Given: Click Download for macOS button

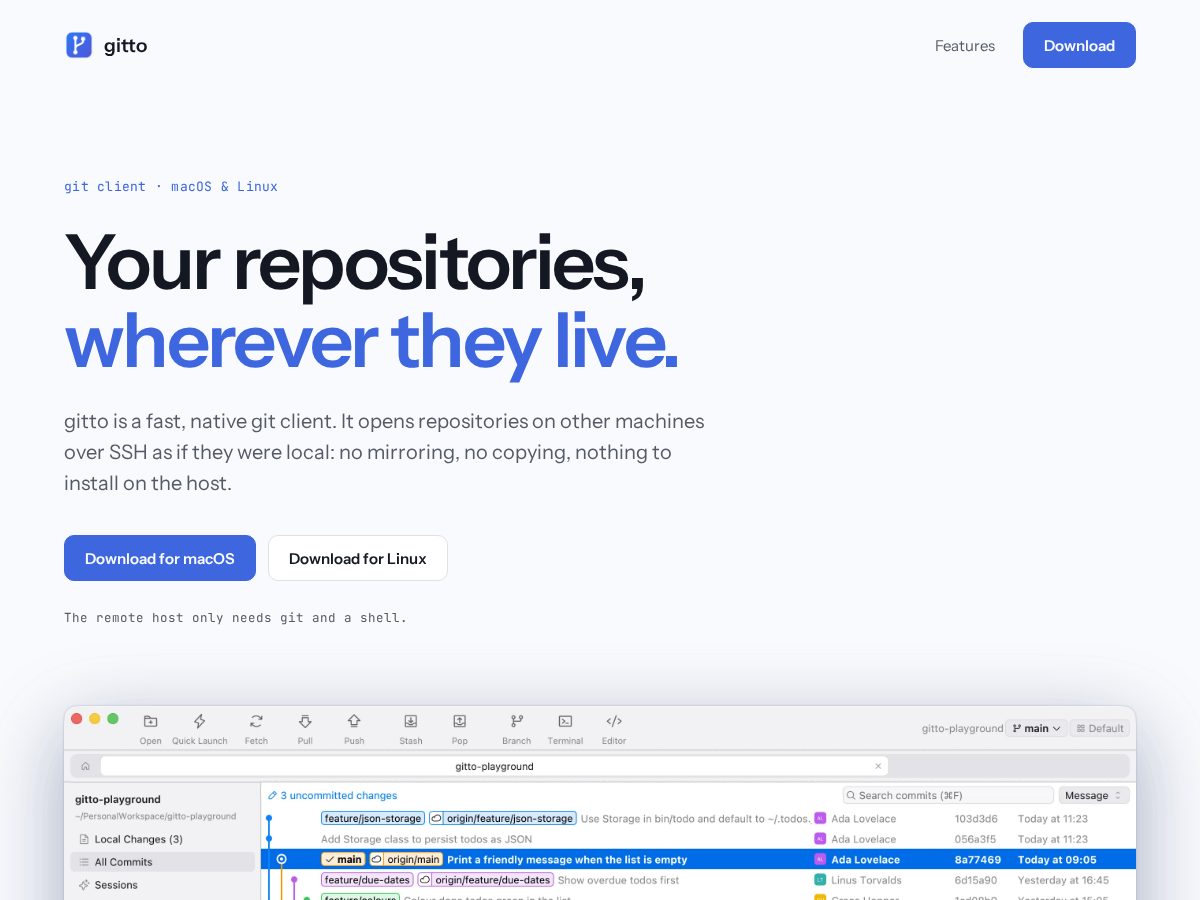Looking at the screenshot, I should click(x=160, y=558).
